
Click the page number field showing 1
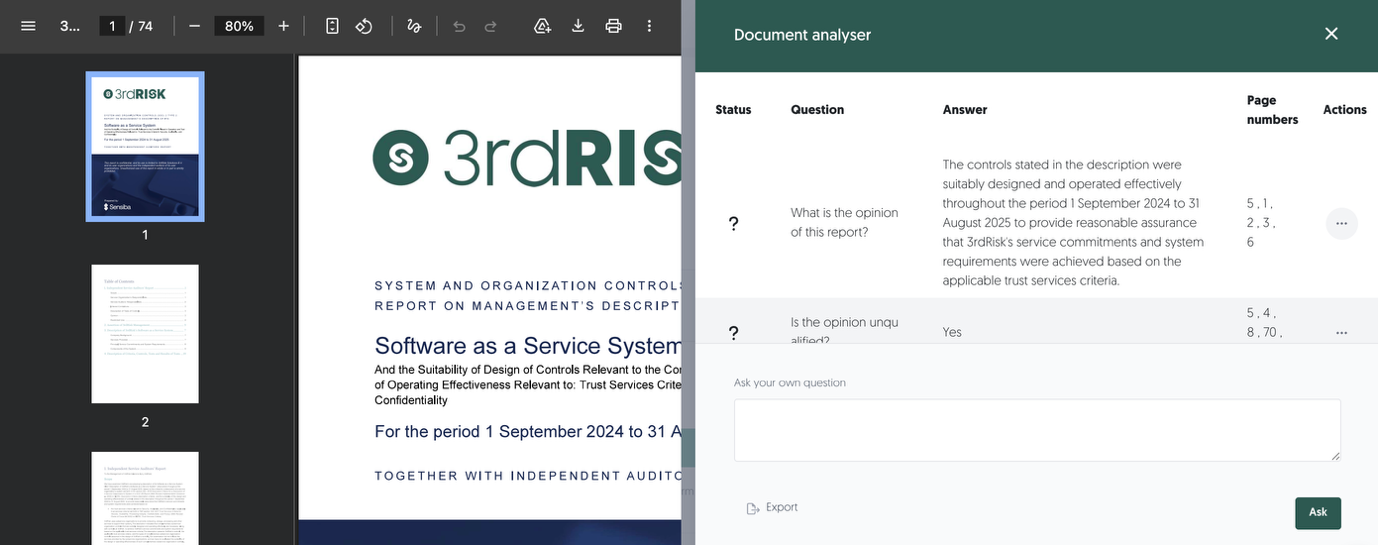pyautogui.click(x=112, y=26)
